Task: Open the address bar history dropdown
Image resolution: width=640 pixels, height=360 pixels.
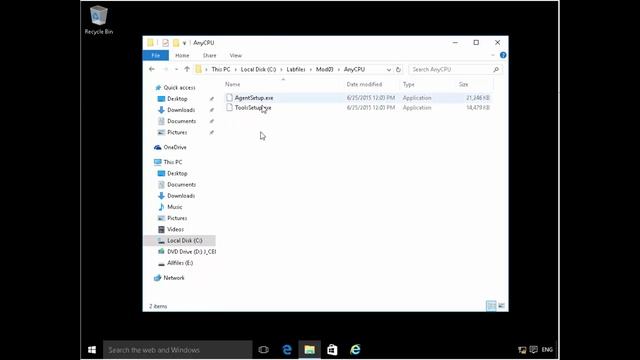Action: [389, 70]
